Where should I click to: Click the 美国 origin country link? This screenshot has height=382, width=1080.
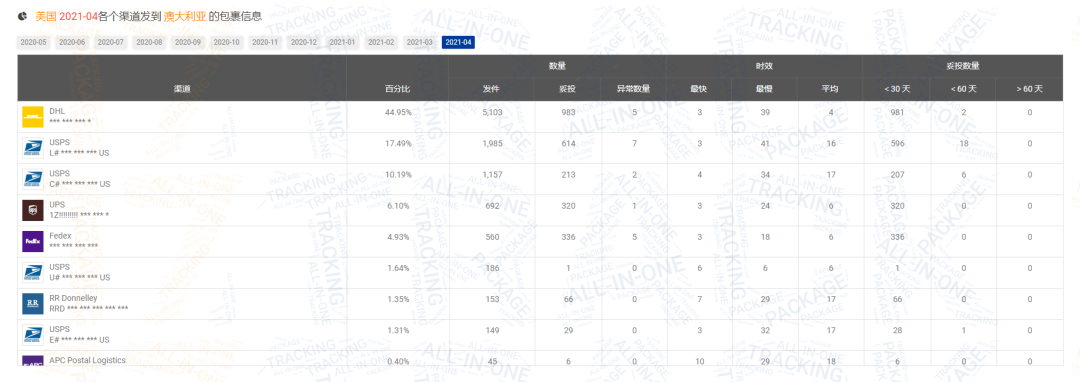click(46, 15)
